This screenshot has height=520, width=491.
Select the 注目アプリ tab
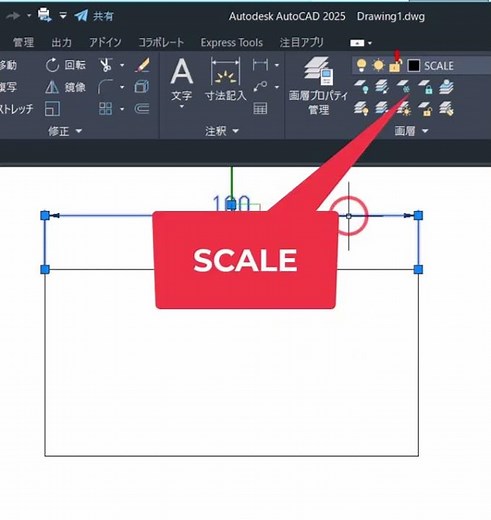tap(302, 42)
